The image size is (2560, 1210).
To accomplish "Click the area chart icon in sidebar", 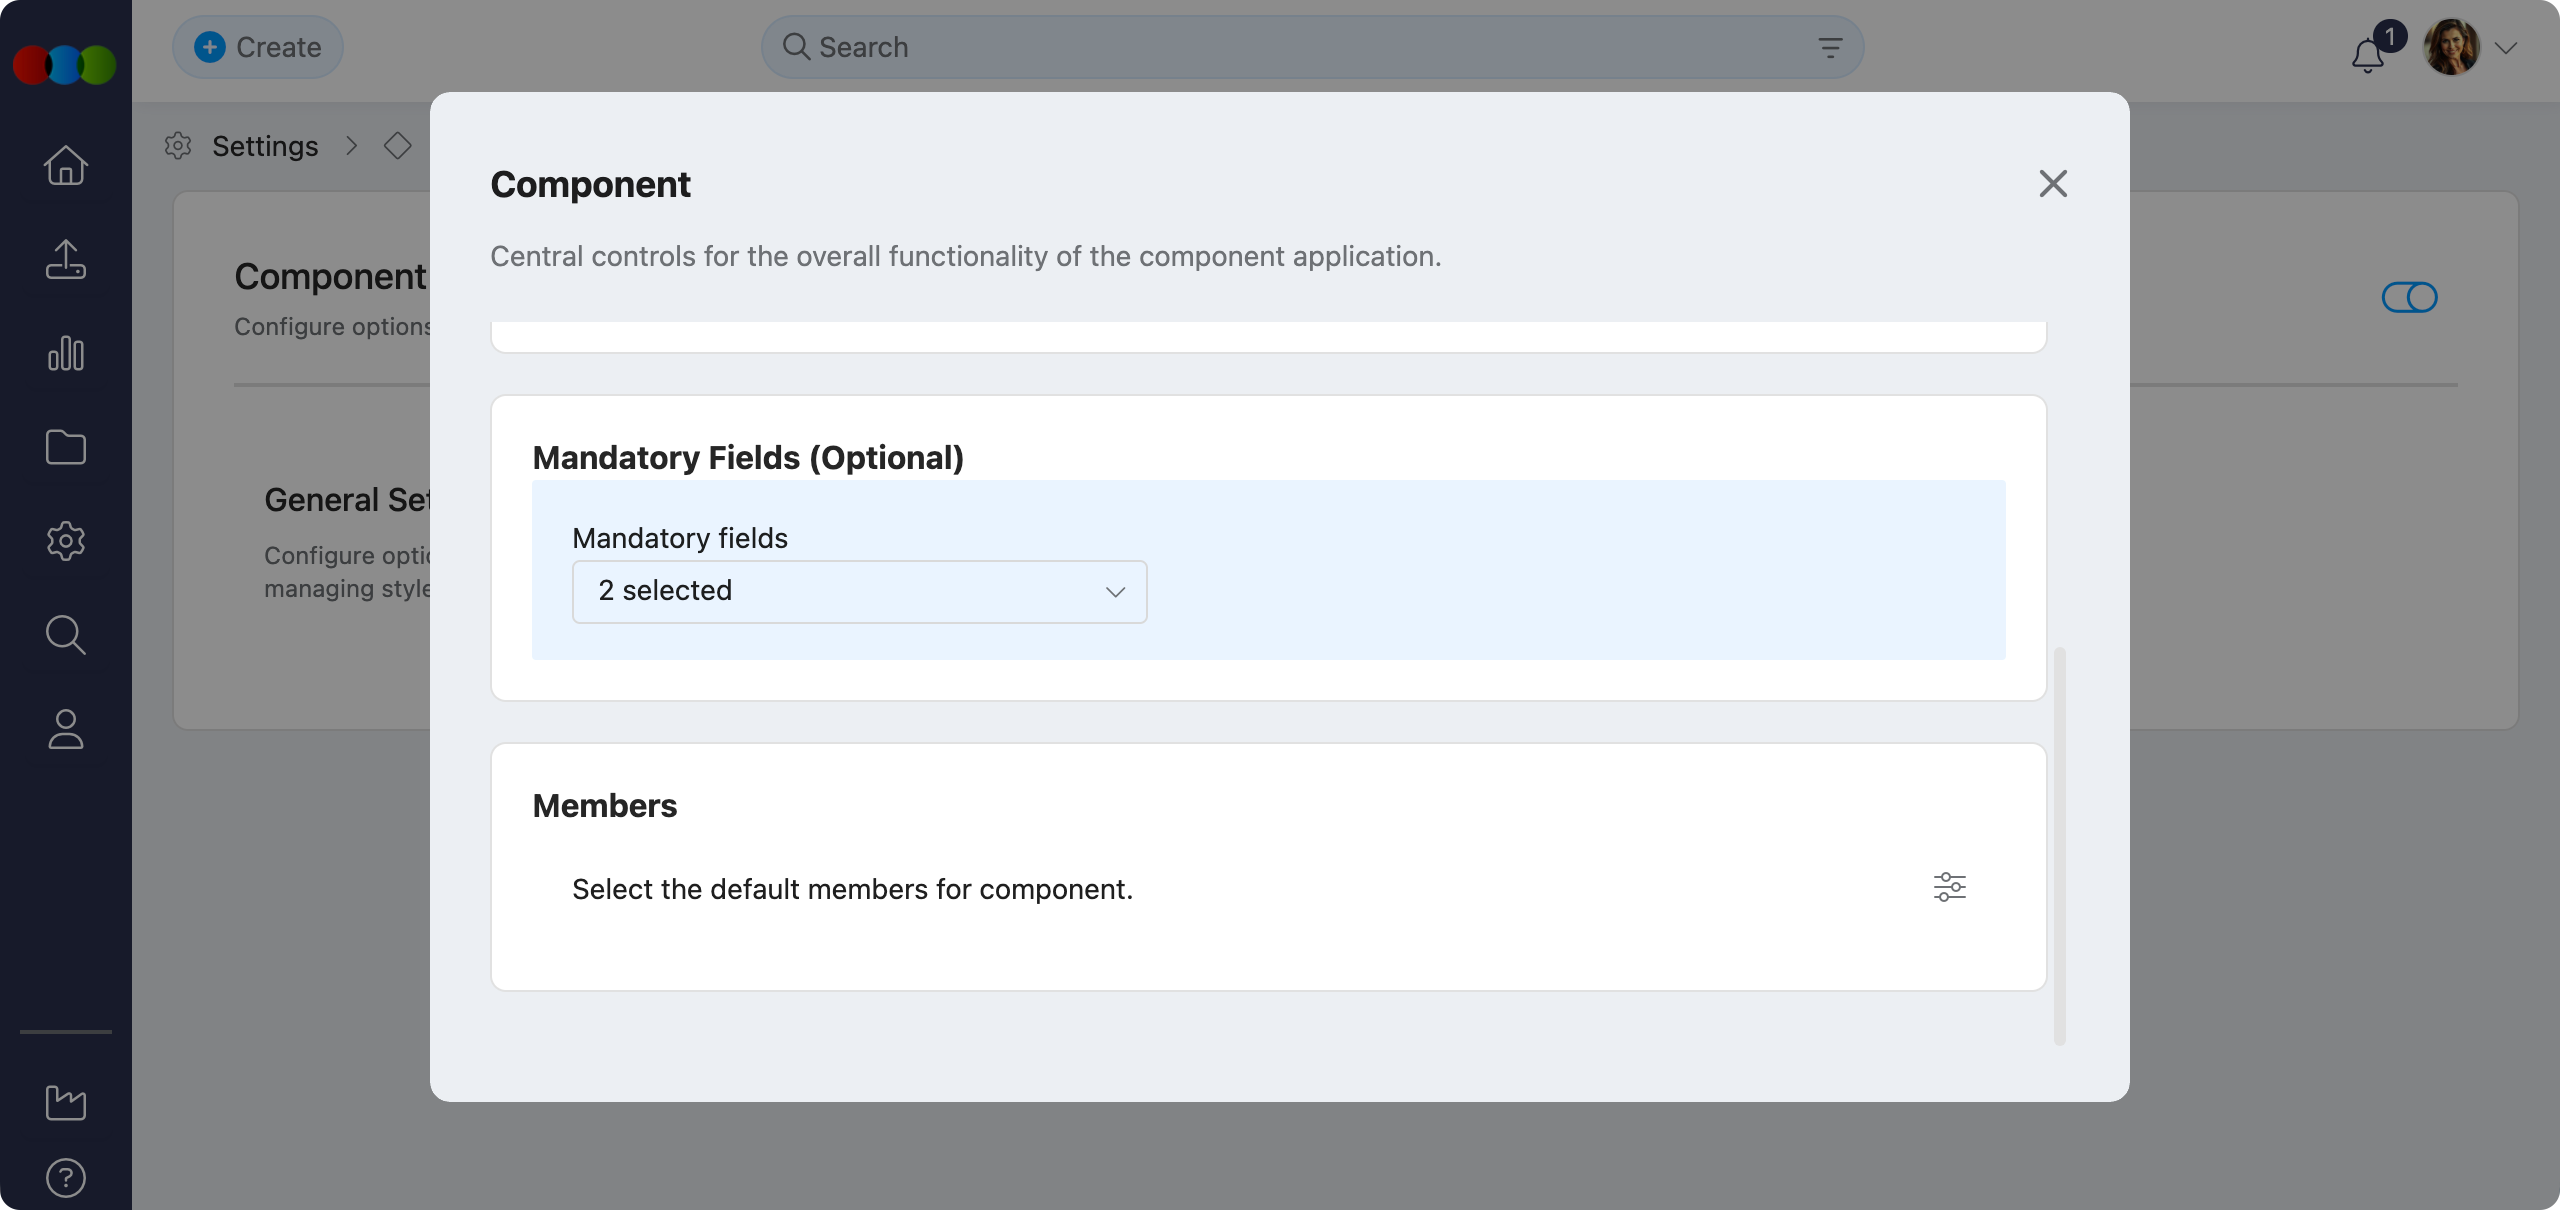I will (66, 1102).
